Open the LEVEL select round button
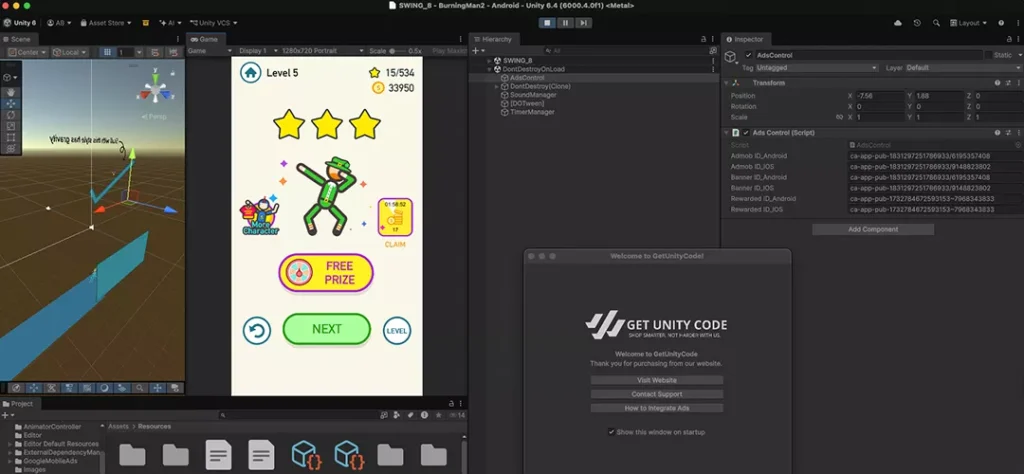Viewport: 1024px width, 474px height. tap(397, 331)
